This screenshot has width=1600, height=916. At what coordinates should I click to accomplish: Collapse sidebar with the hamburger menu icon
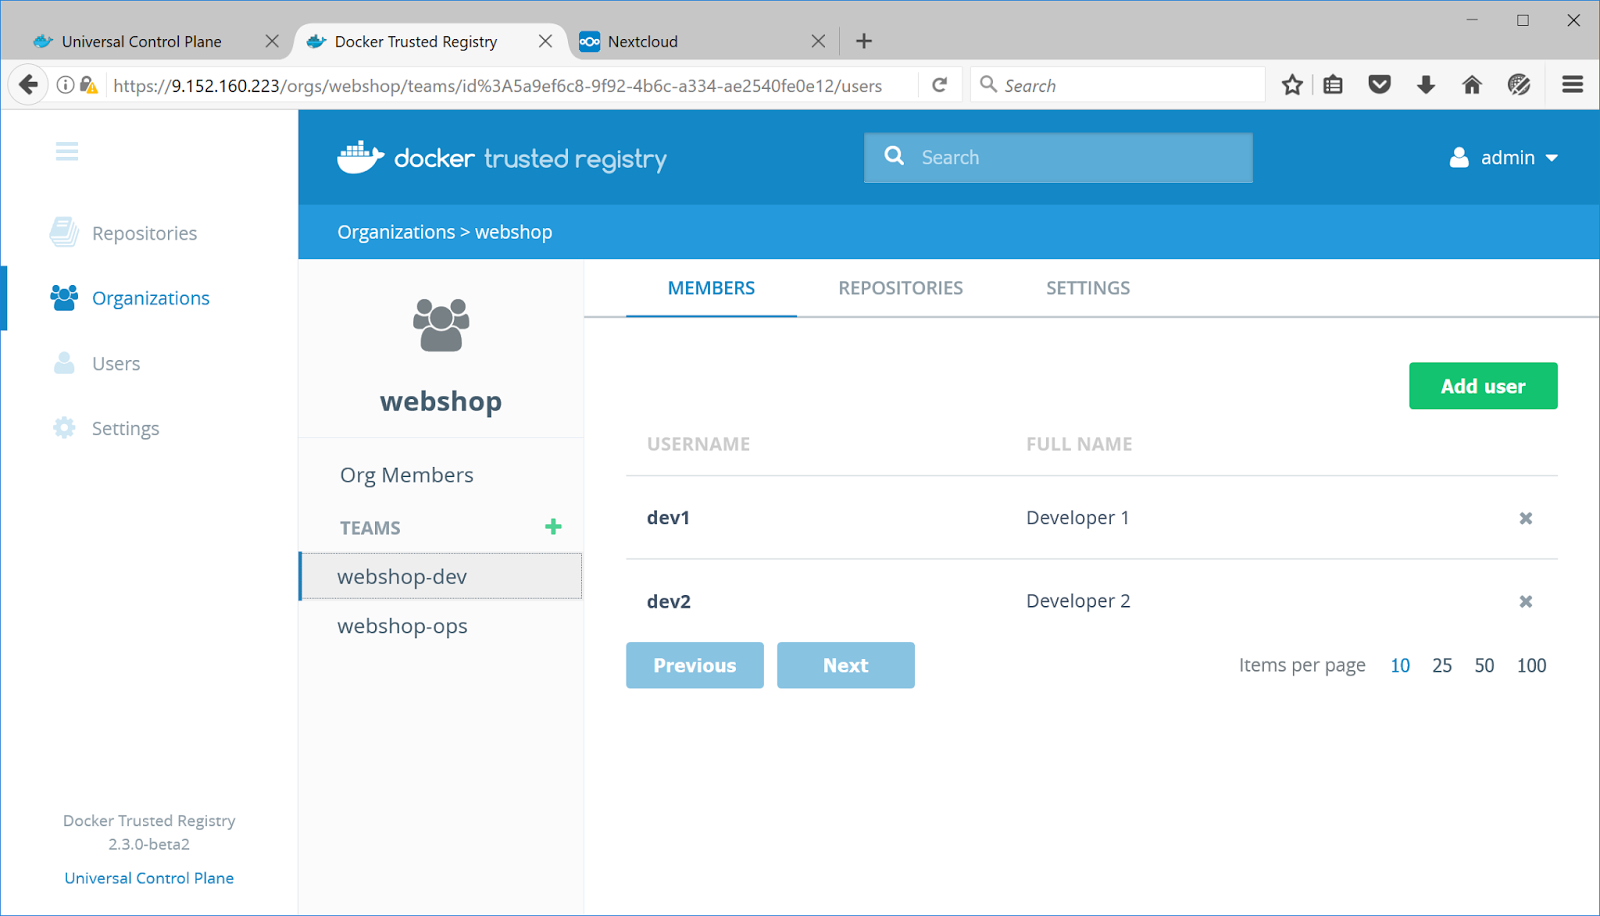(67, 151)
